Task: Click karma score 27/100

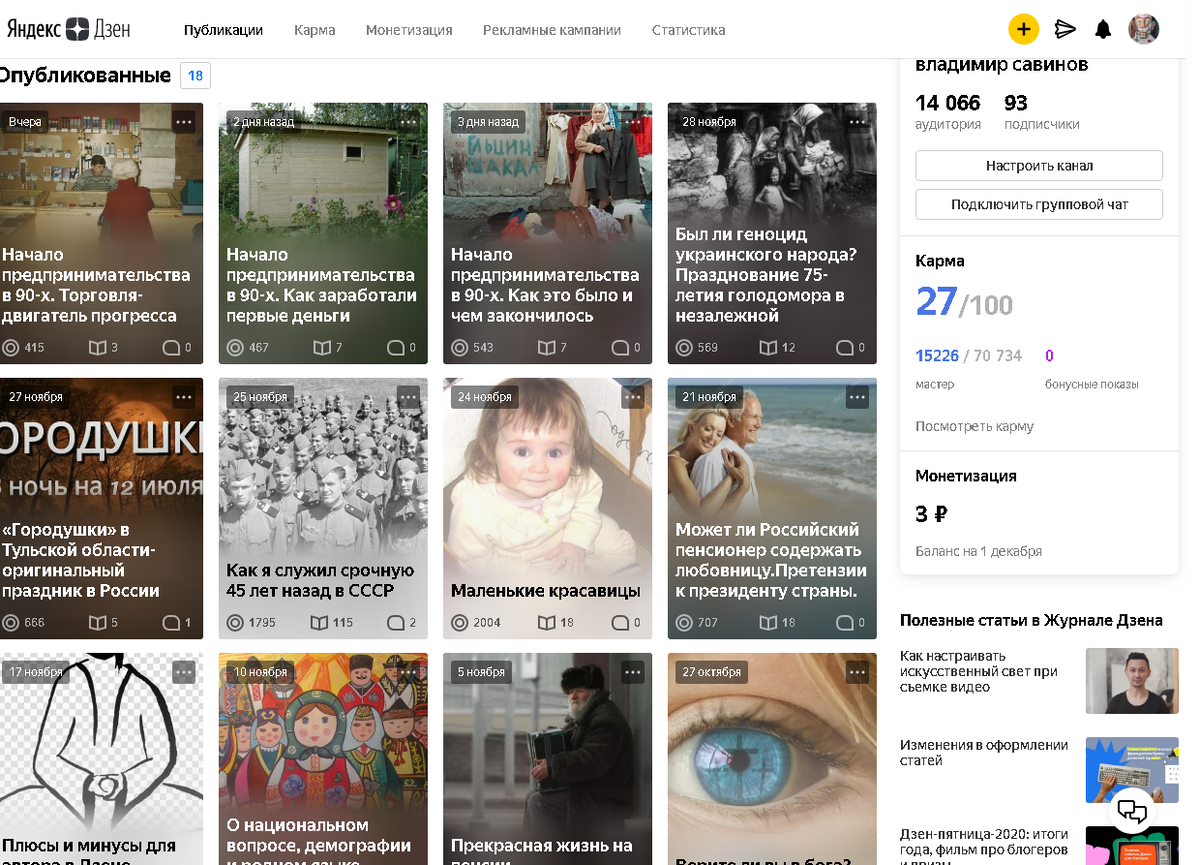Action: pyautogui.click(x=964, y=301)
